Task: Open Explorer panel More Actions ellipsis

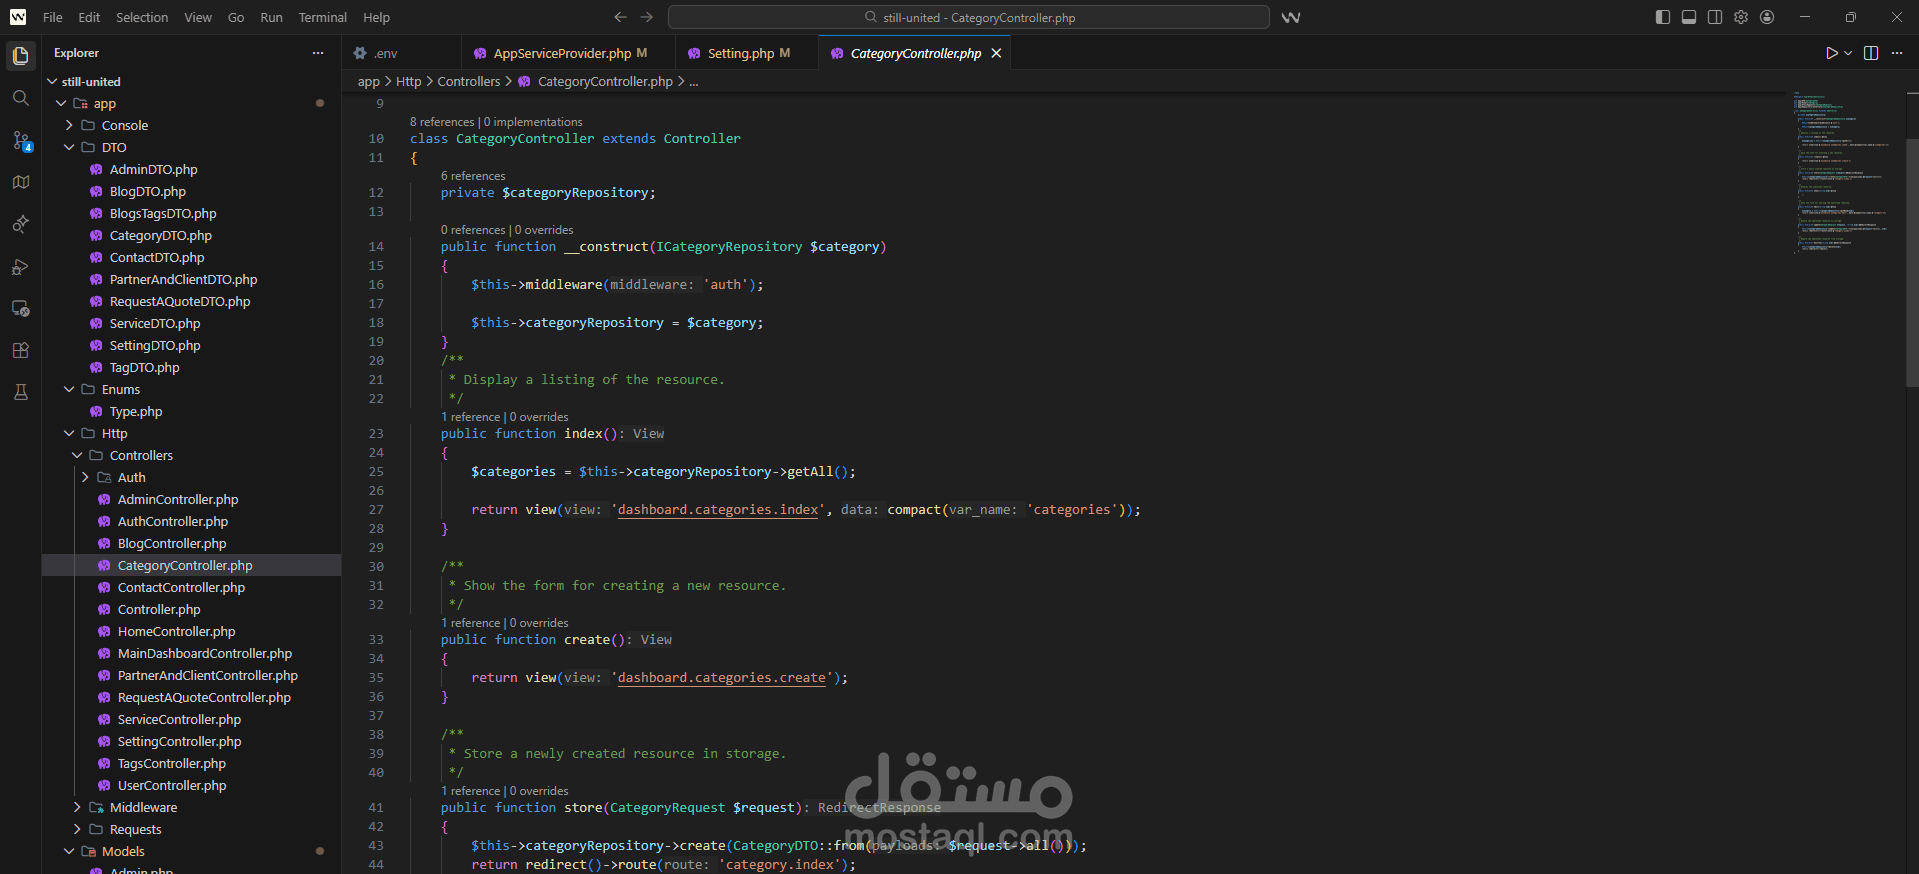Action: tap(318, 53)
